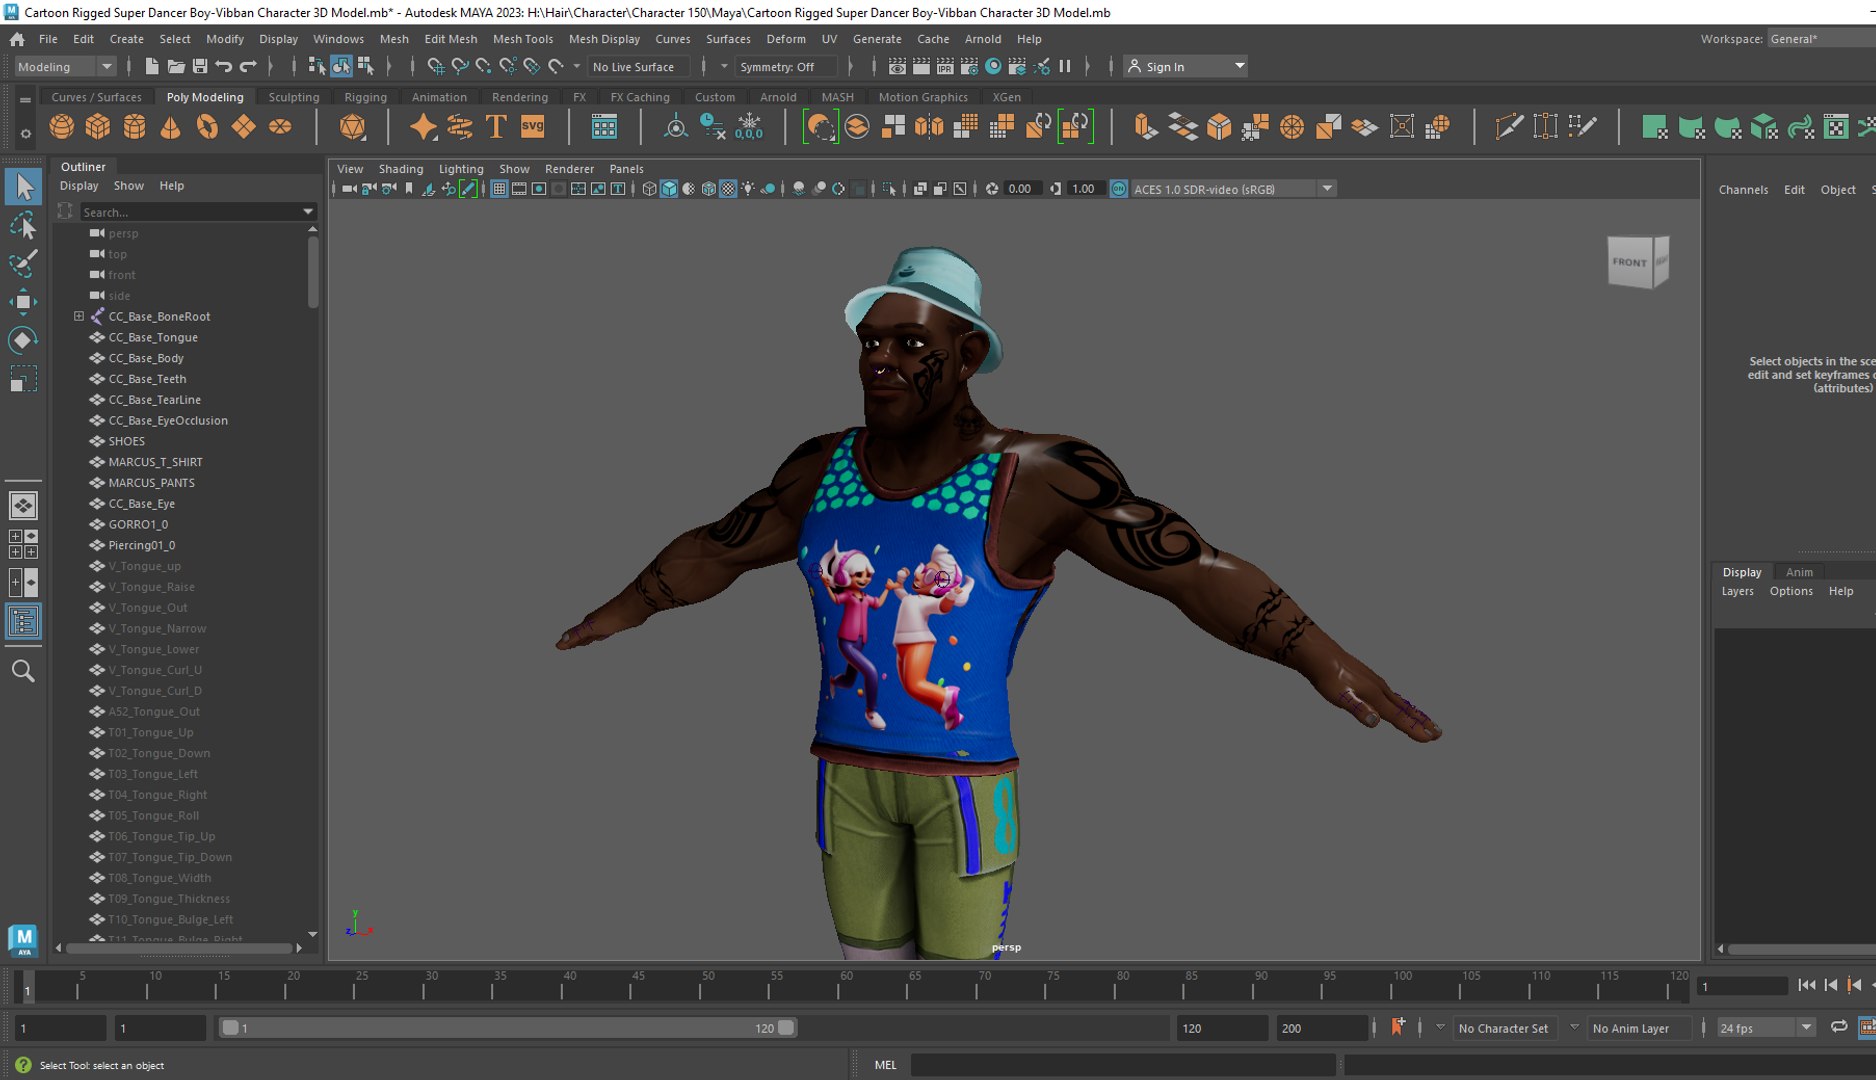Create a polygon cylinder from shelf

134,127
